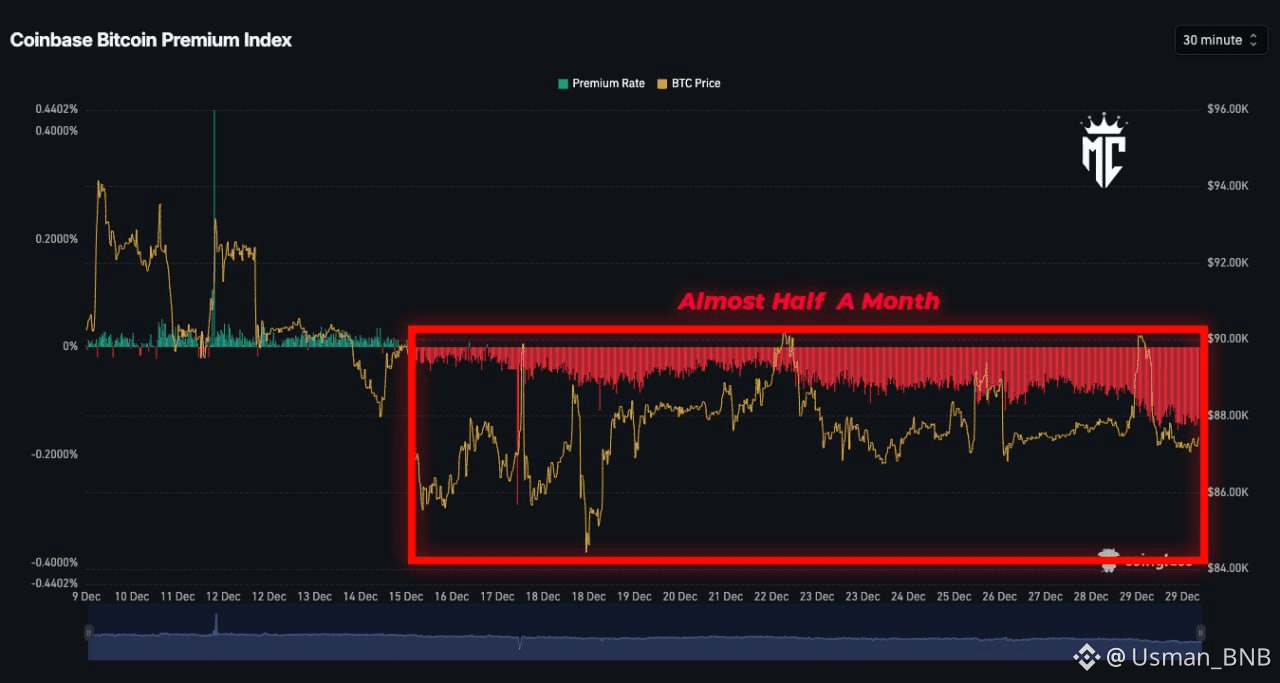Screen dimensions: 1280x683
Task: Click the $86.00K price label
Action: [x=1229, y=492]
